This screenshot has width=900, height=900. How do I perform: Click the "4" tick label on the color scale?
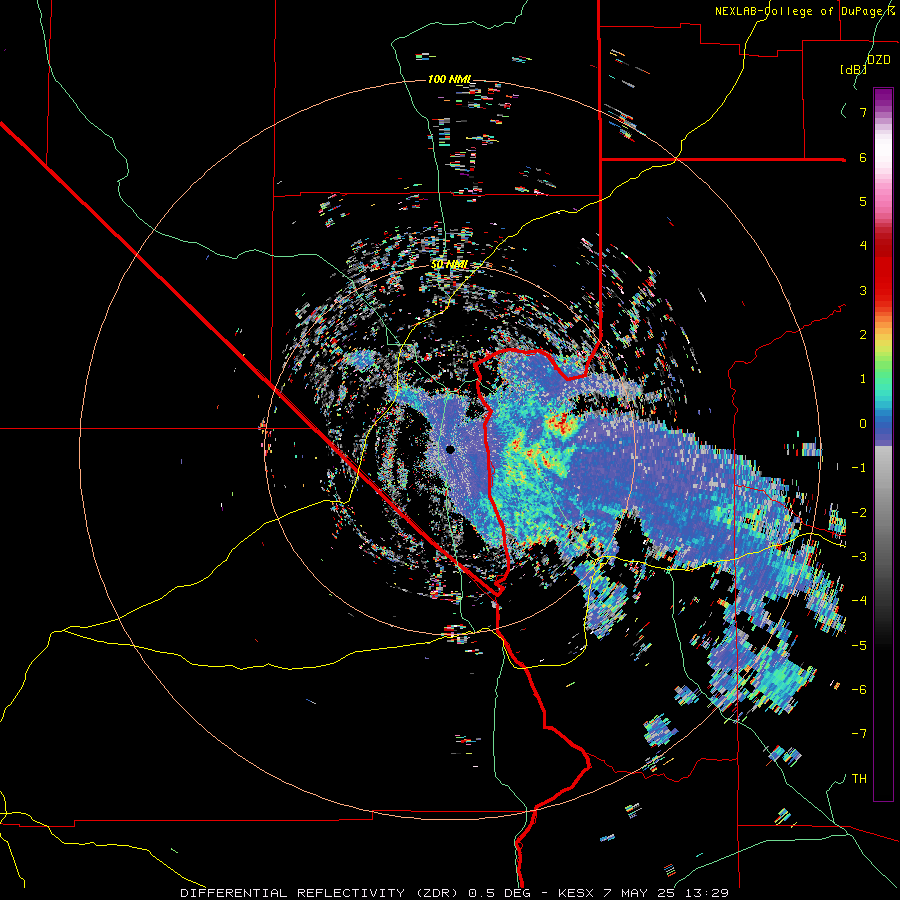pyautogui.click(x=863, y=246)
